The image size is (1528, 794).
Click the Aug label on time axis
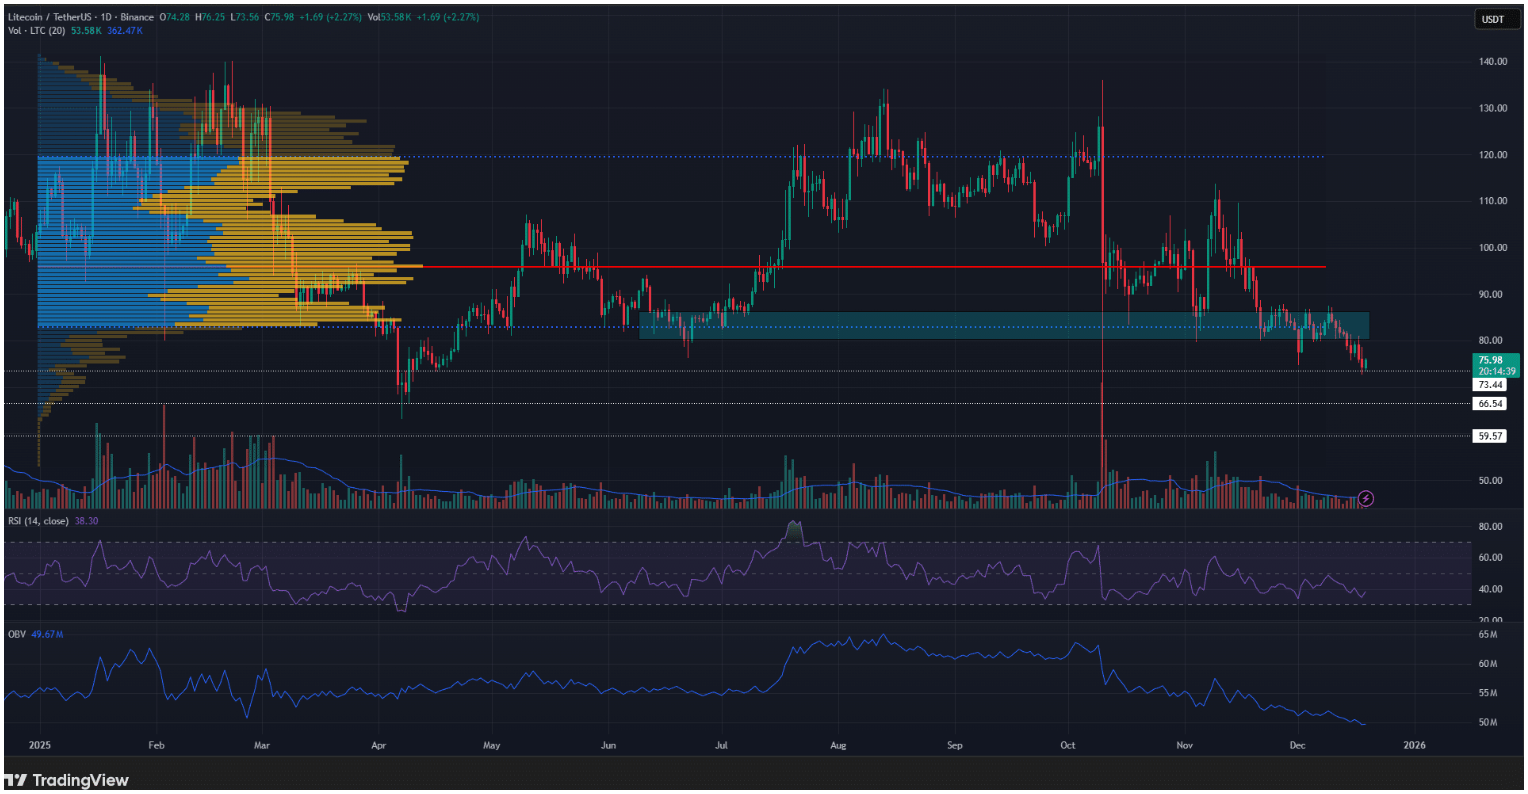[838, 745]
